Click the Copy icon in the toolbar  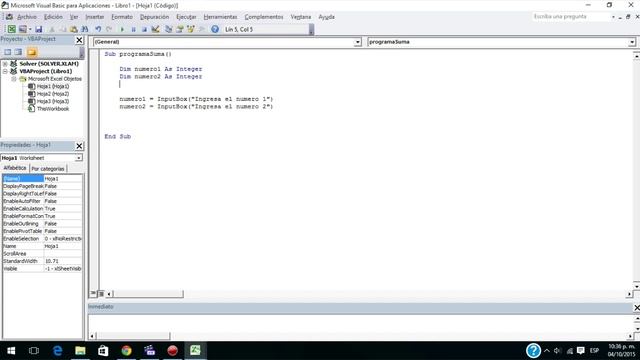(x=62, y=29)
